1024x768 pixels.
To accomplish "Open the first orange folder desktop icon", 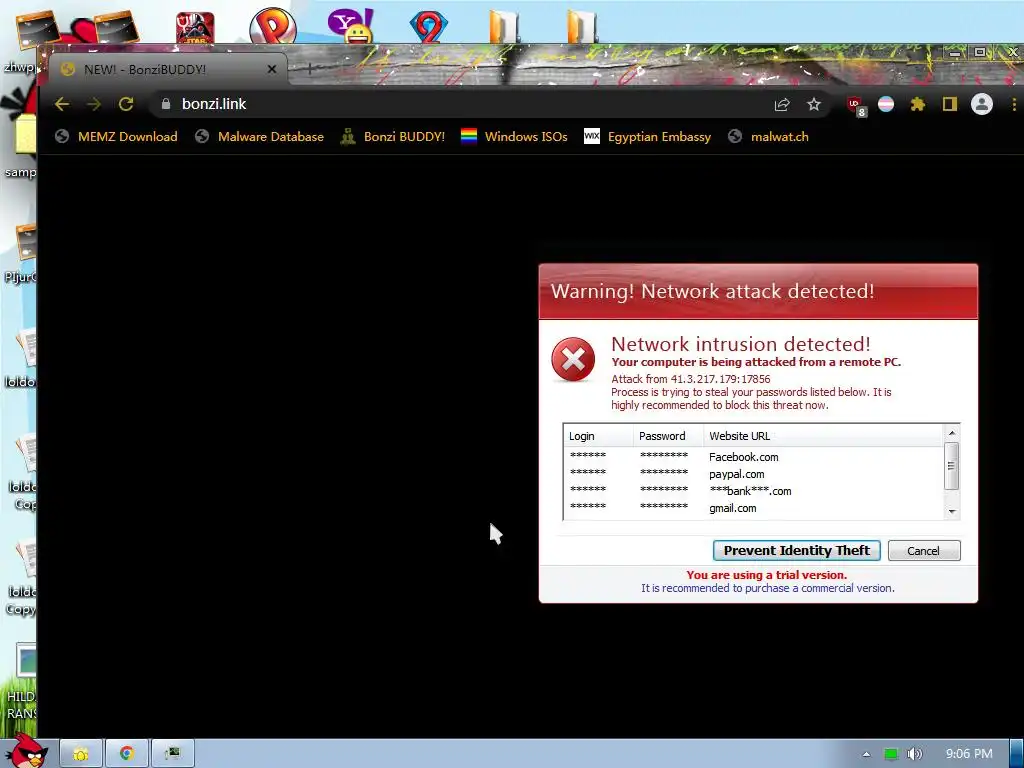I will point(504,27).
